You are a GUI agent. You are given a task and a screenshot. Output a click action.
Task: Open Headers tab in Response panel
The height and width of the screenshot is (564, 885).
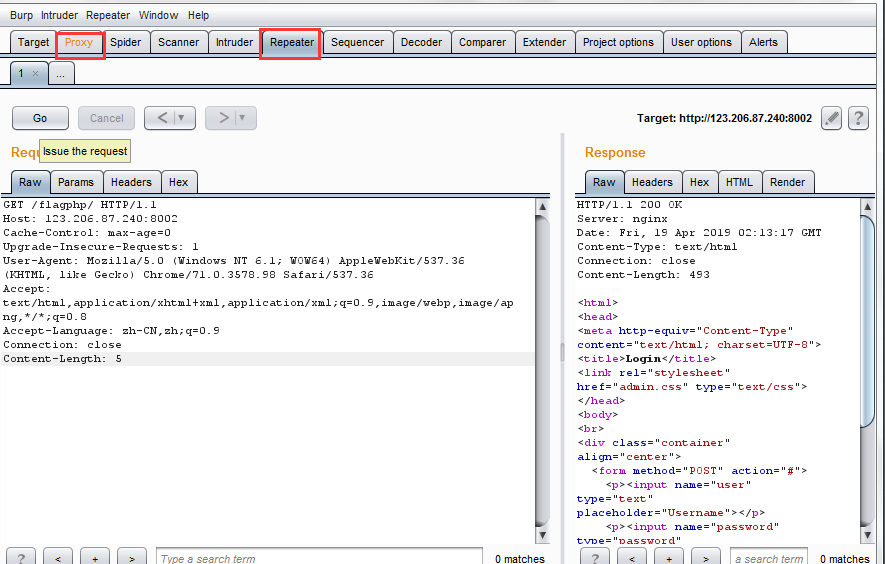click(652, 182)
